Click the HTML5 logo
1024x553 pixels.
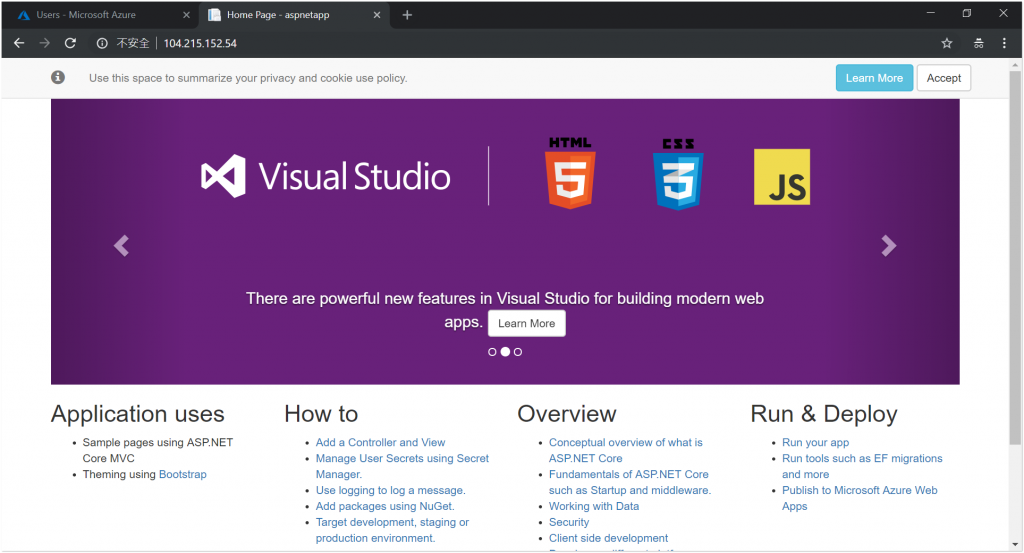pos(570,173)
